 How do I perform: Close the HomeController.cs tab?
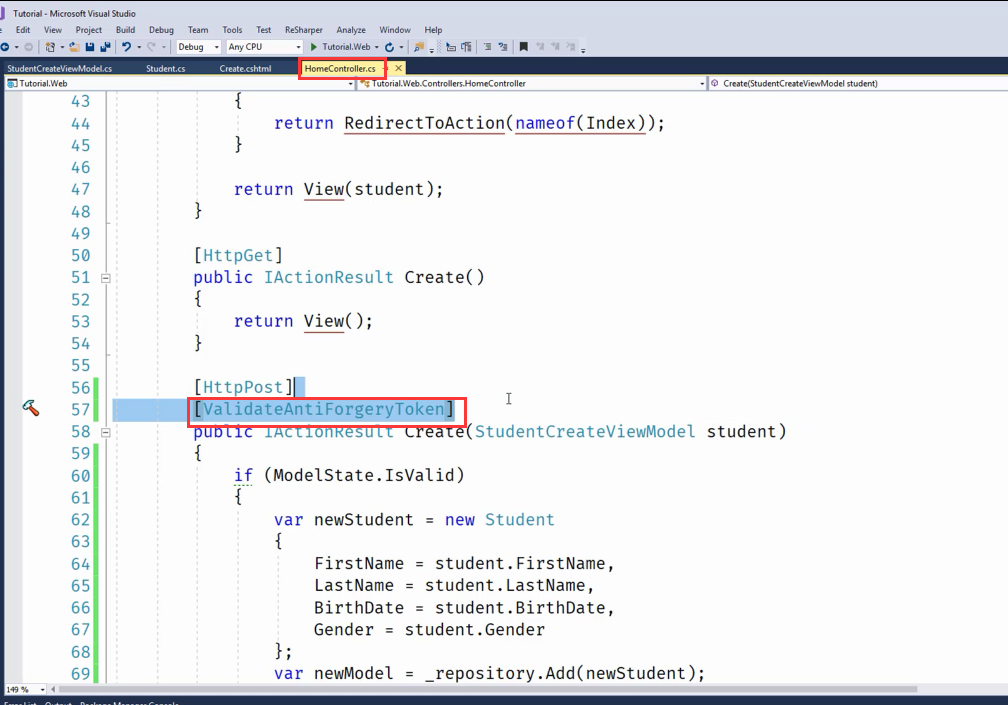[398, 68]
